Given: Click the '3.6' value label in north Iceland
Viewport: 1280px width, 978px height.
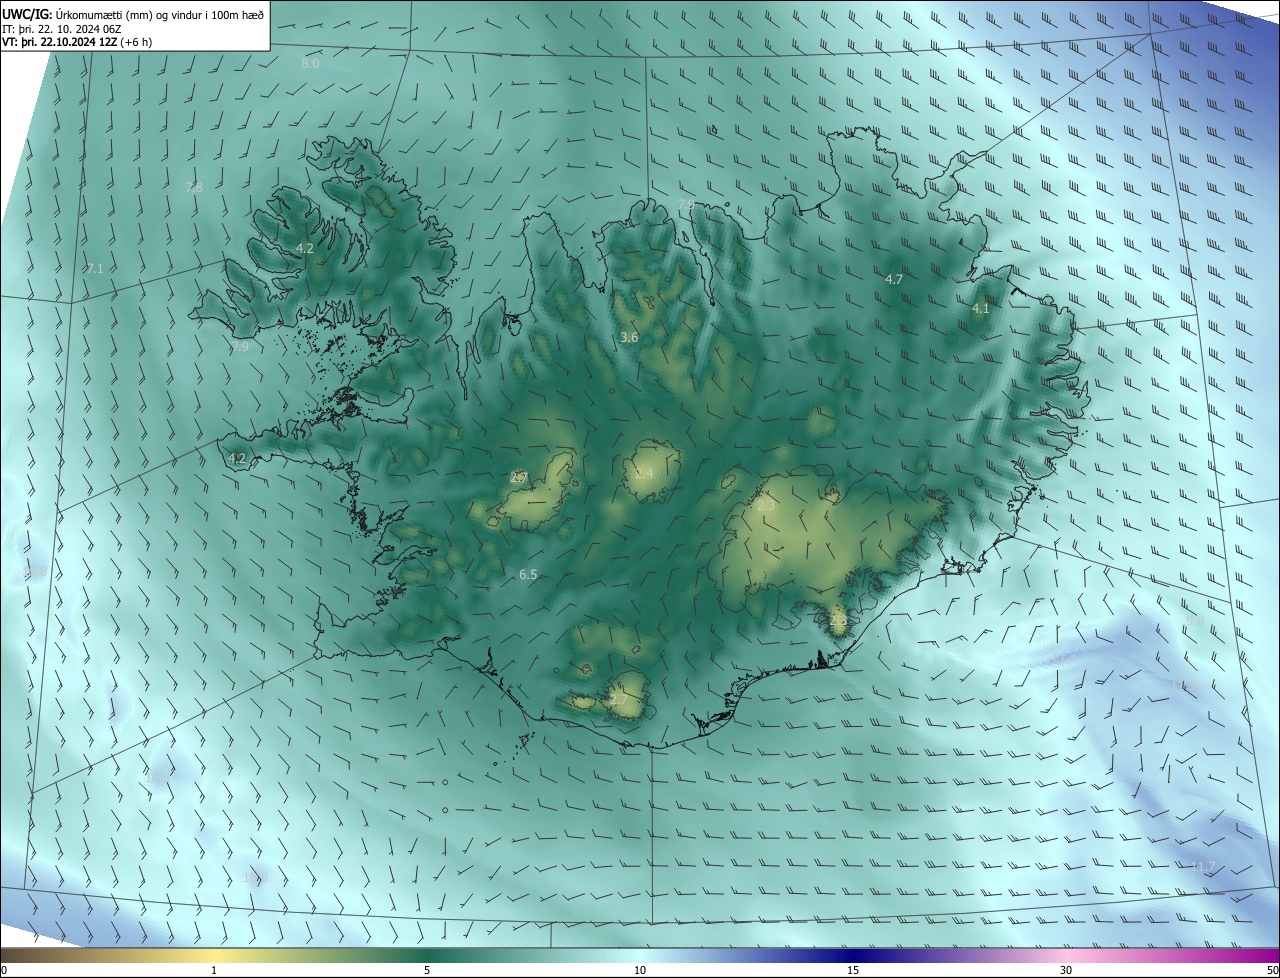Looking at the screenshot, I should 629,338.
